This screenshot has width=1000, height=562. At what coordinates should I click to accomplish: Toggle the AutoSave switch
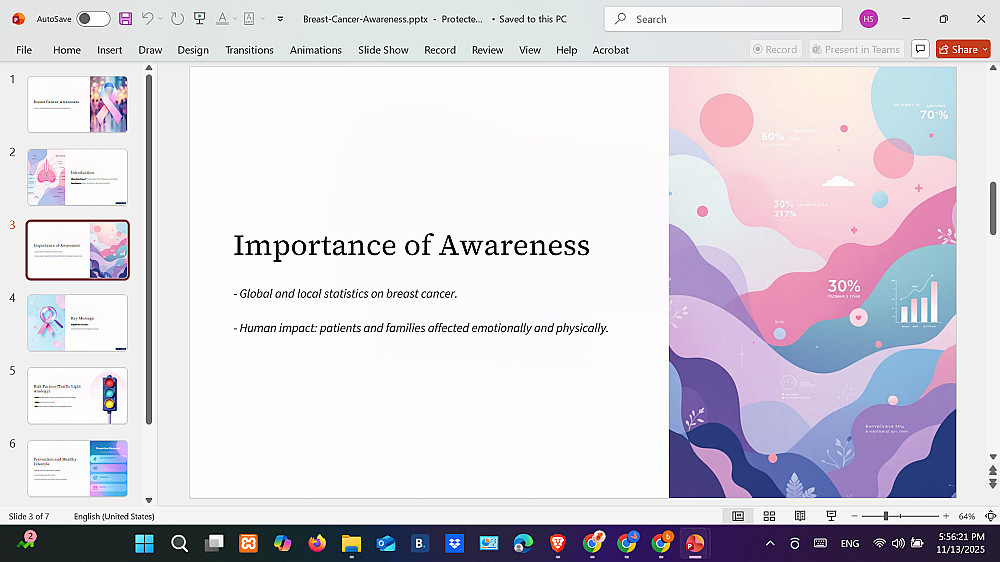pos(93,19)
